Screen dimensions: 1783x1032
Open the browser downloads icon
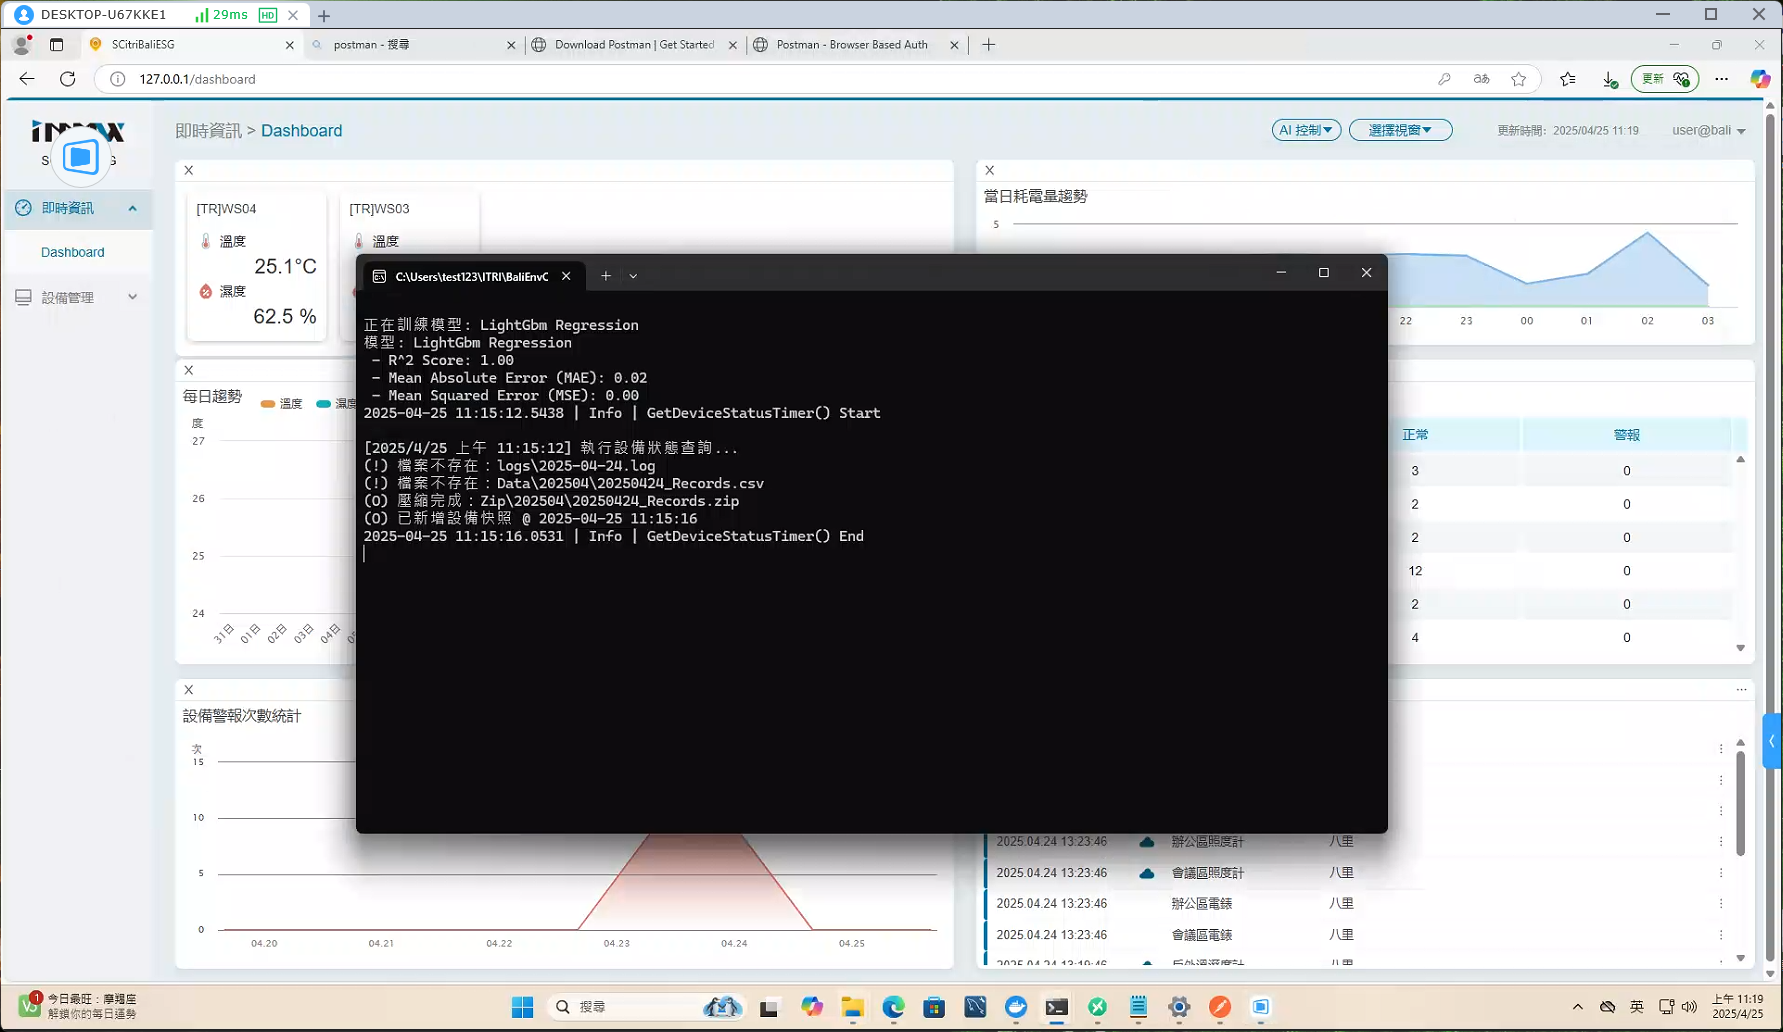pyautogui.click(x=1610, y=79)
